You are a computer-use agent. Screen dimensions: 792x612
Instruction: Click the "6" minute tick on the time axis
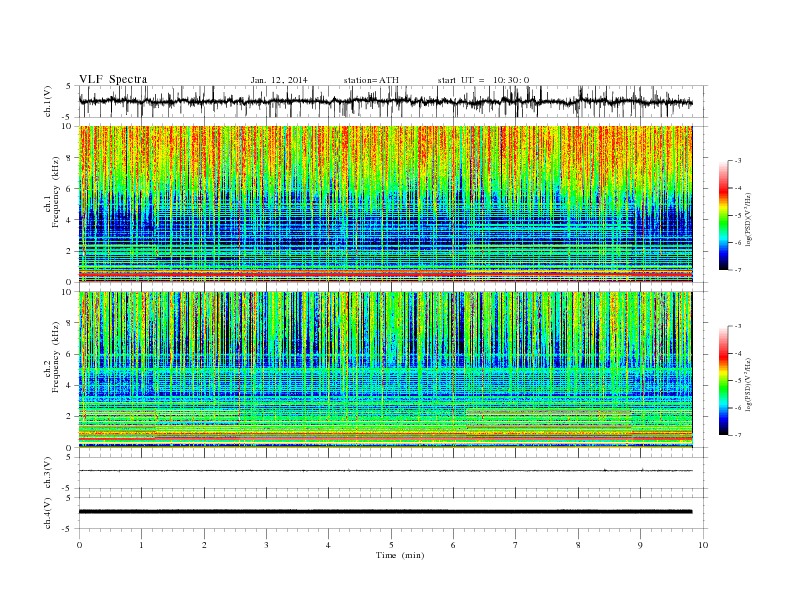(x=453, y=545)
